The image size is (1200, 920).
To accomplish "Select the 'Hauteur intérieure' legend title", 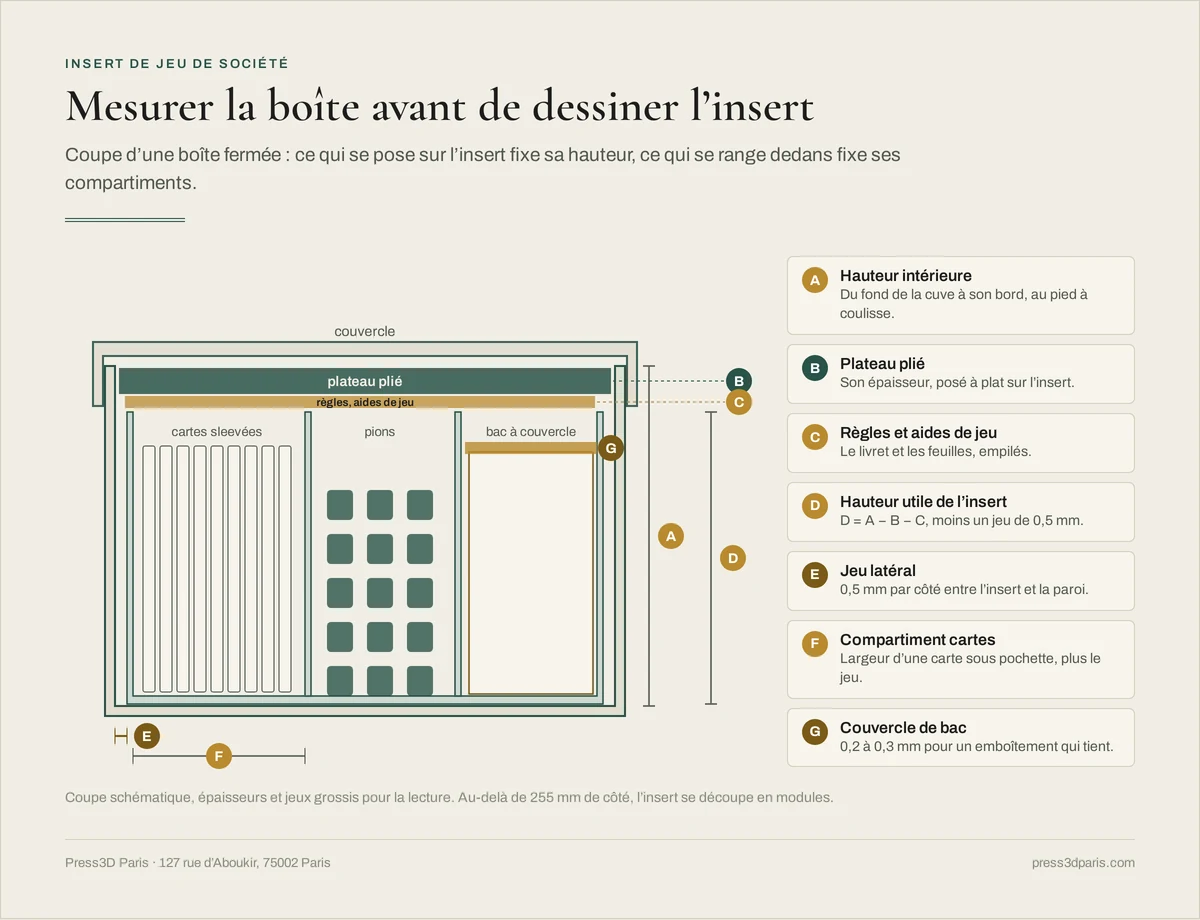I will click(x=906, y=276).
